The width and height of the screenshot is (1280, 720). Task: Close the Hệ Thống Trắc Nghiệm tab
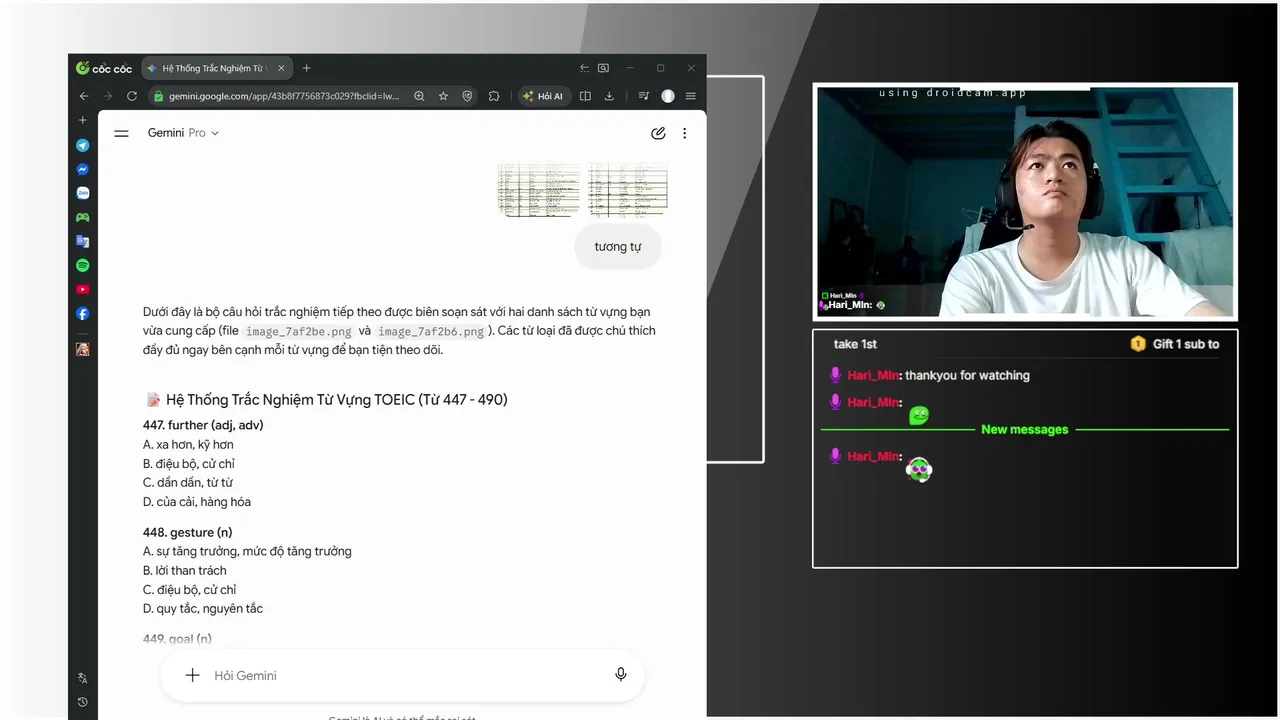tap(281, 68)
